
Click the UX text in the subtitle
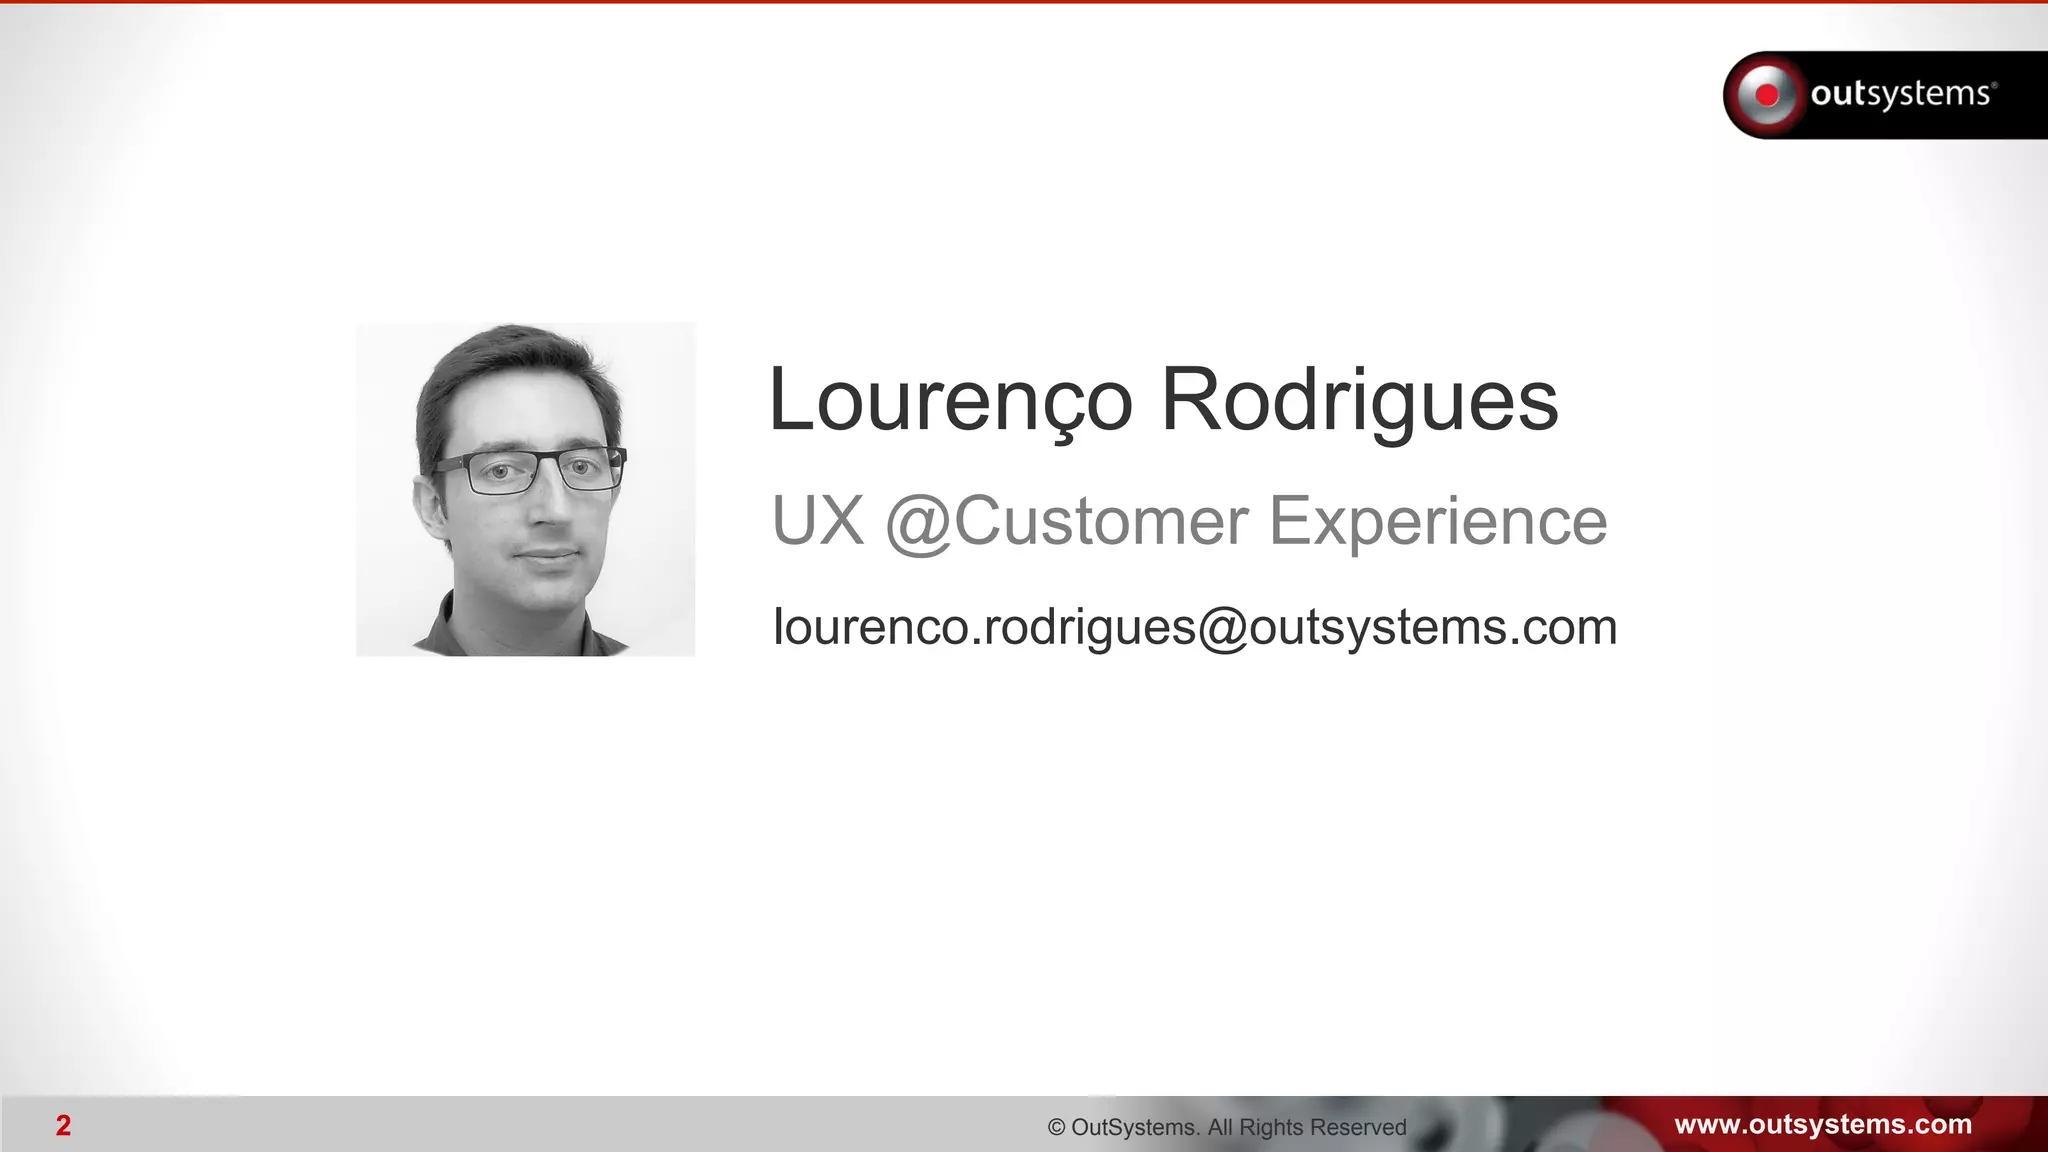tap(818, 521)
